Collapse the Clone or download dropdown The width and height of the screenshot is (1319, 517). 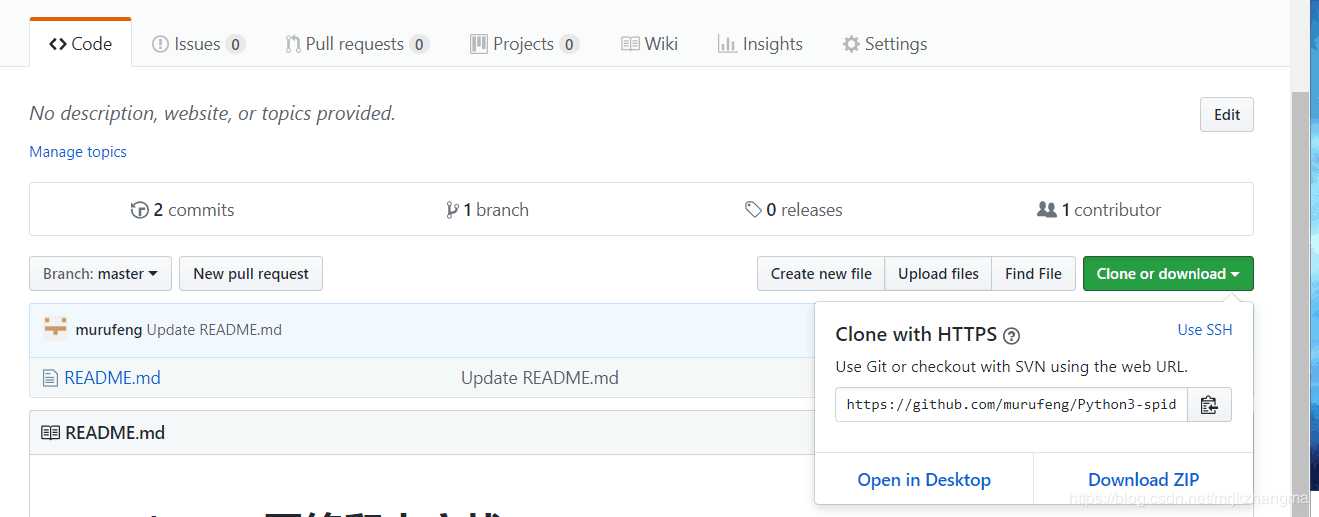[x=1168, y=274]
